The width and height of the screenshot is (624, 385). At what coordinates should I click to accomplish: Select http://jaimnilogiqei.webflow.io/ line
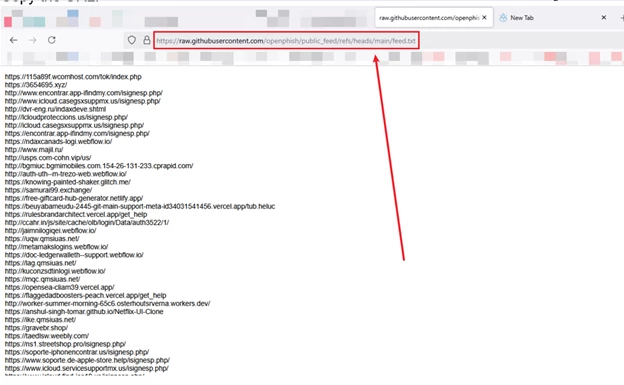(51, 231)
